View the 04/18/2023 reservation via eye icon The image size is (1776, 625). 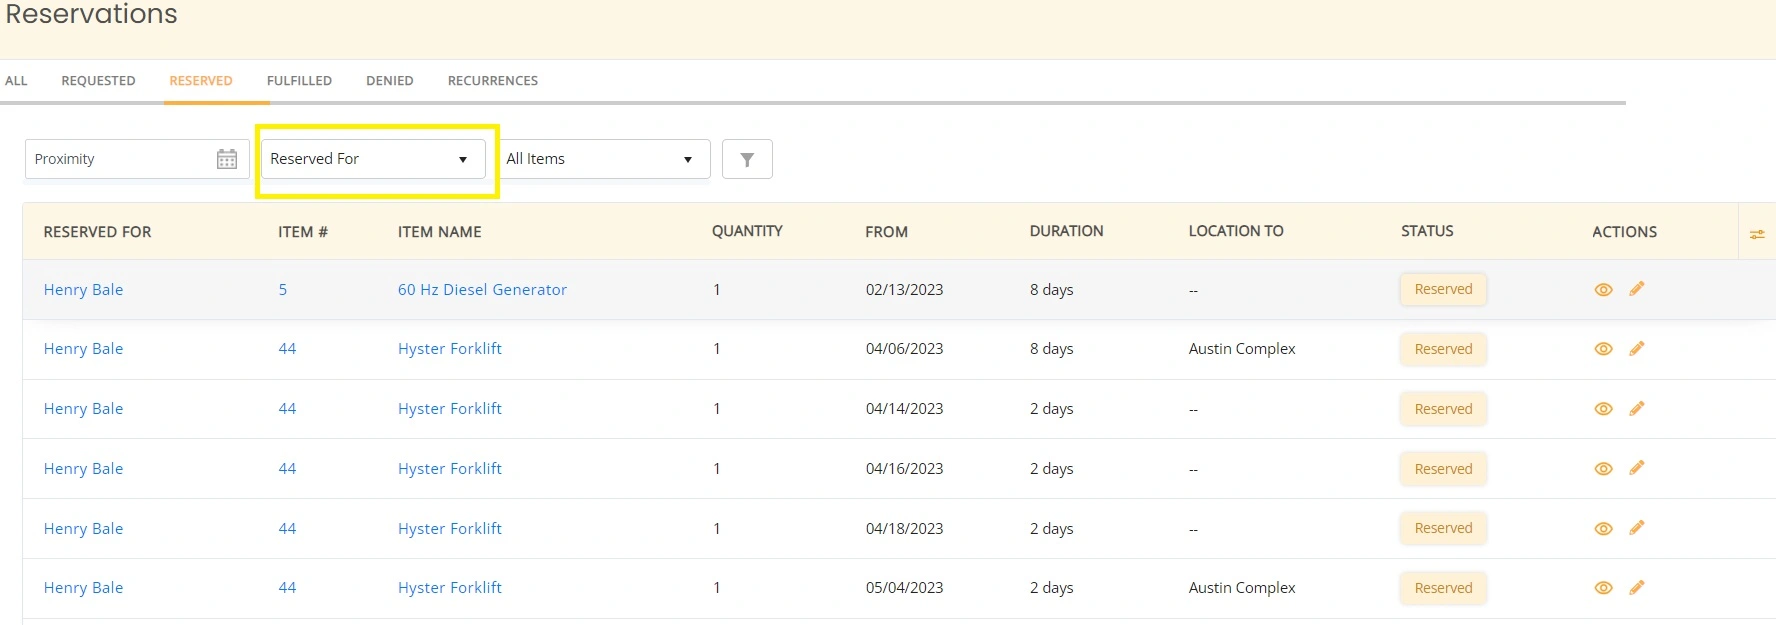click(x=1603, y=529)
